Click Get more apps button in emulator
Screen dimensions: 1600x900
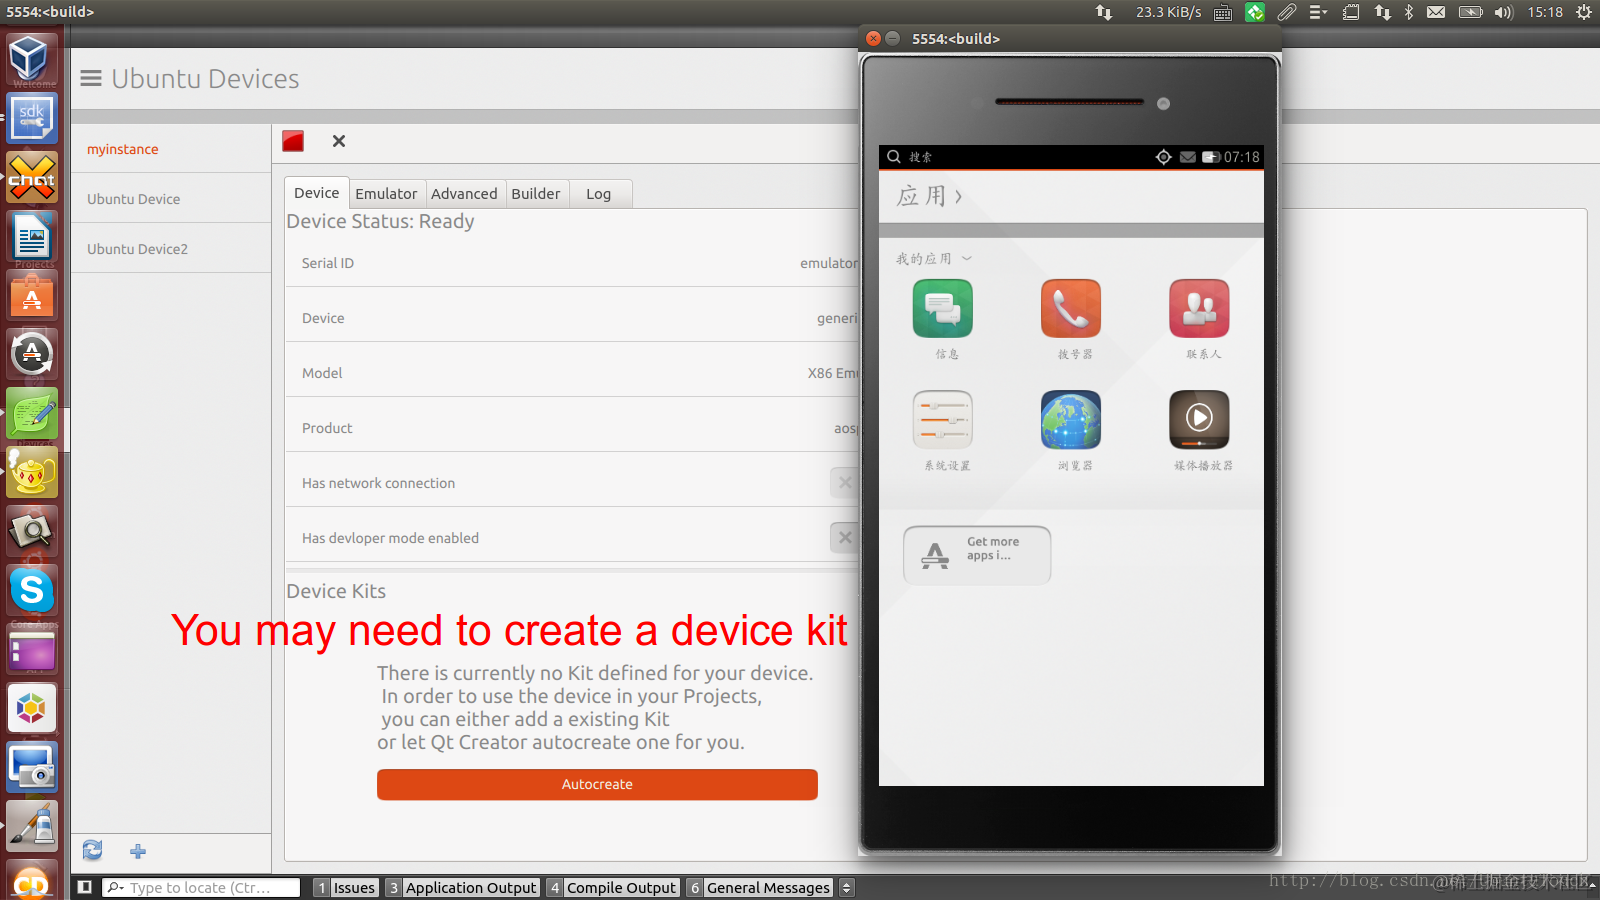coord(977,554)
